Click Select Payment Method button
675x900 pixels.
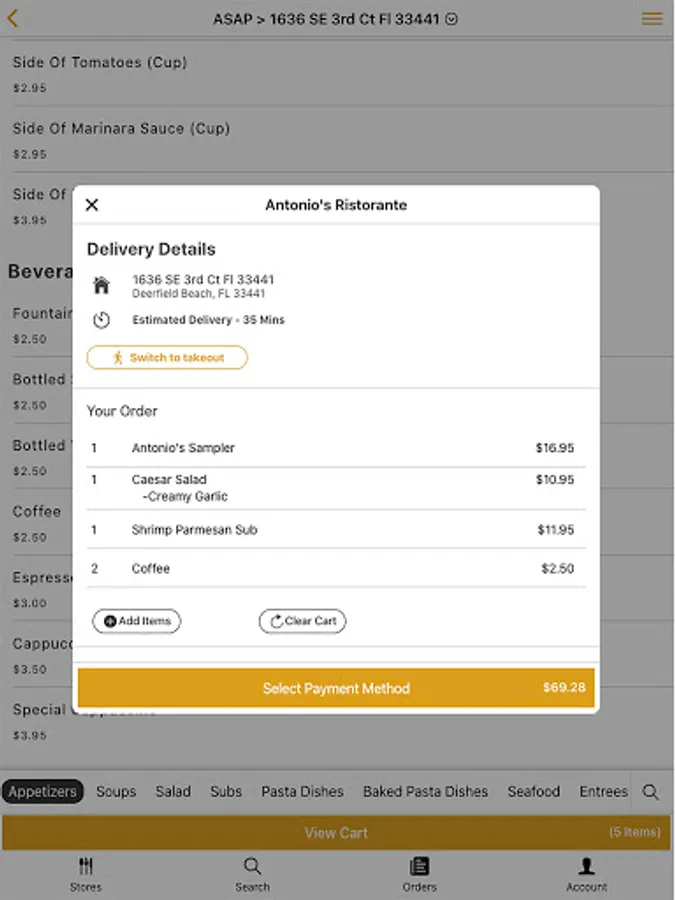[336, 688]
